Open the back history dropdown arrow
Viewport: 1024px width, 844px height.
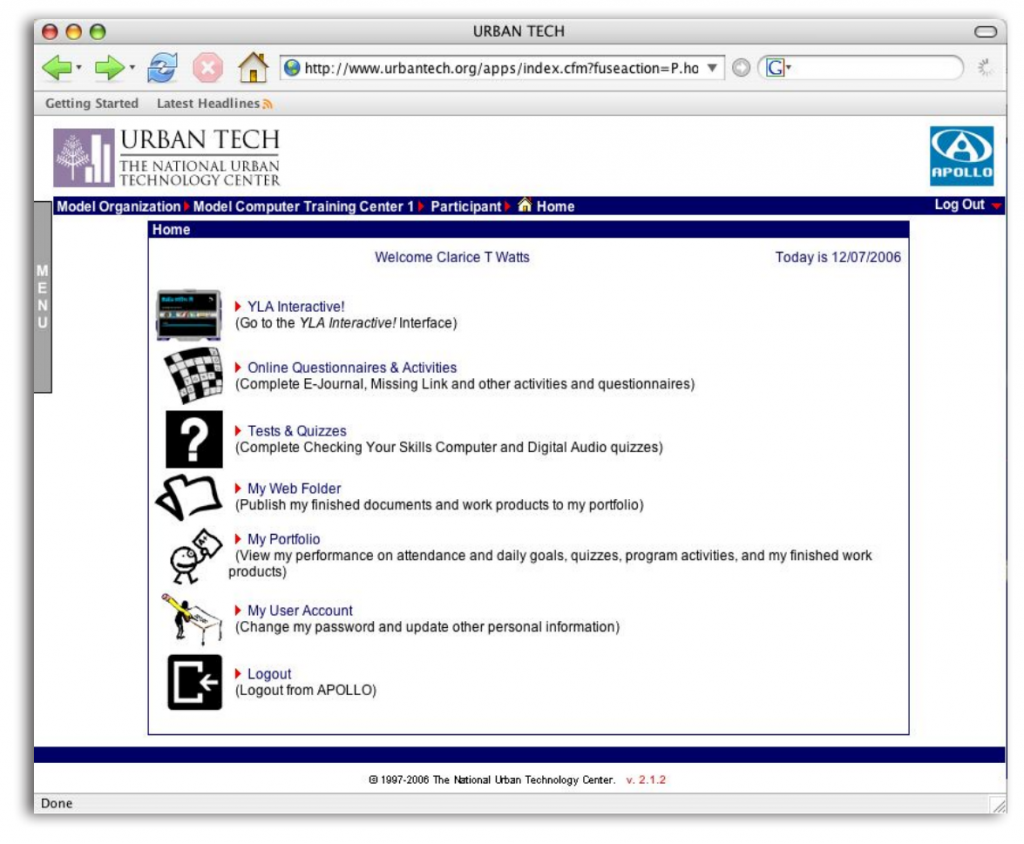click(78, 67)
